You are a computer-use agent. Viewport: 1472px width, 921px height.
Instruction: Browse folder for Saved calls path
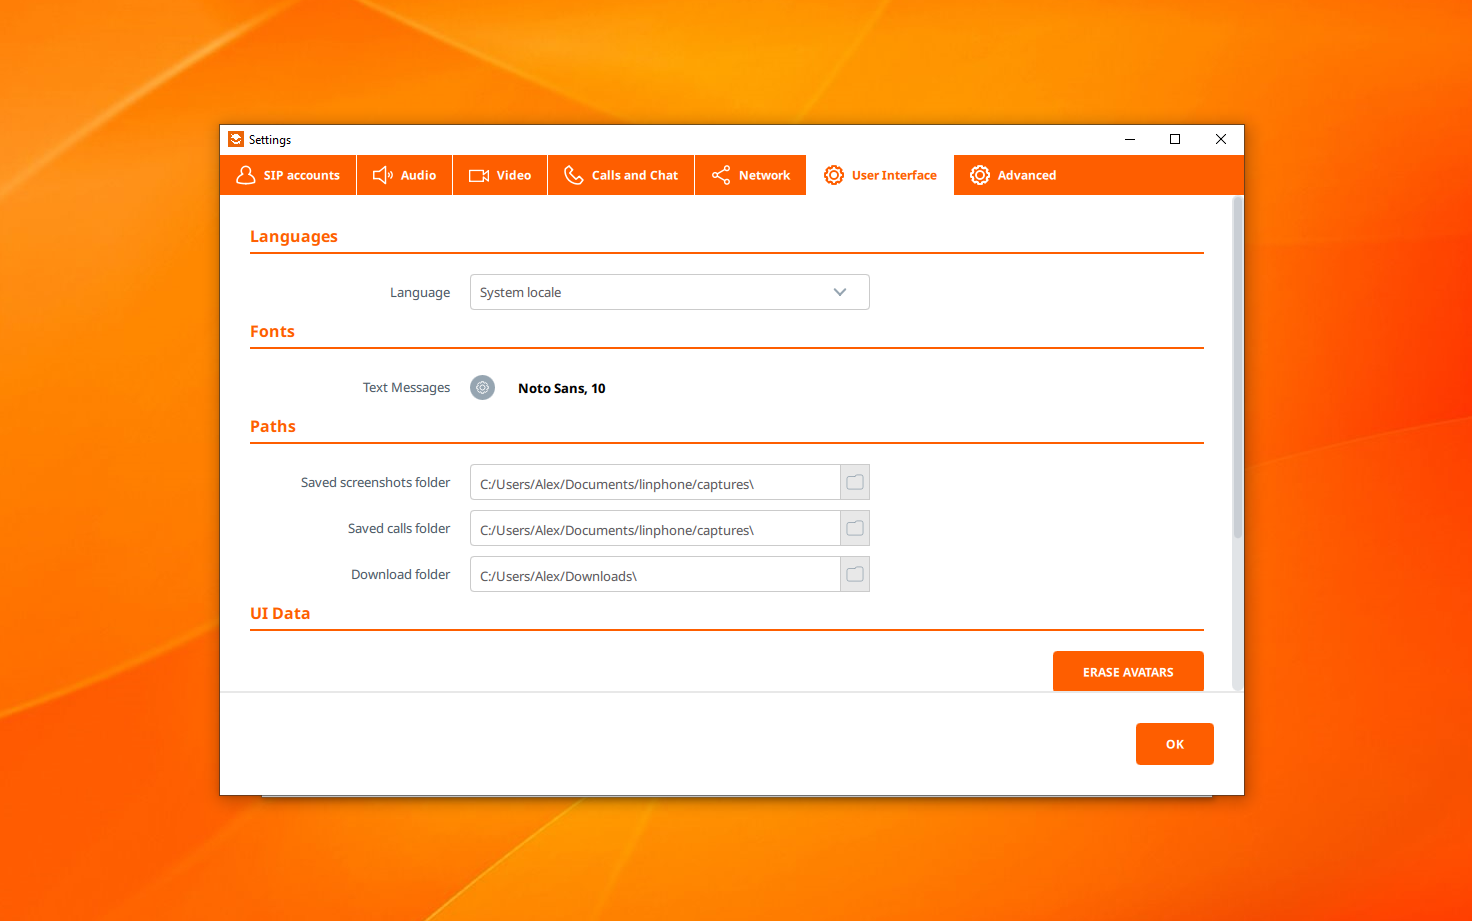coord(855,528)
